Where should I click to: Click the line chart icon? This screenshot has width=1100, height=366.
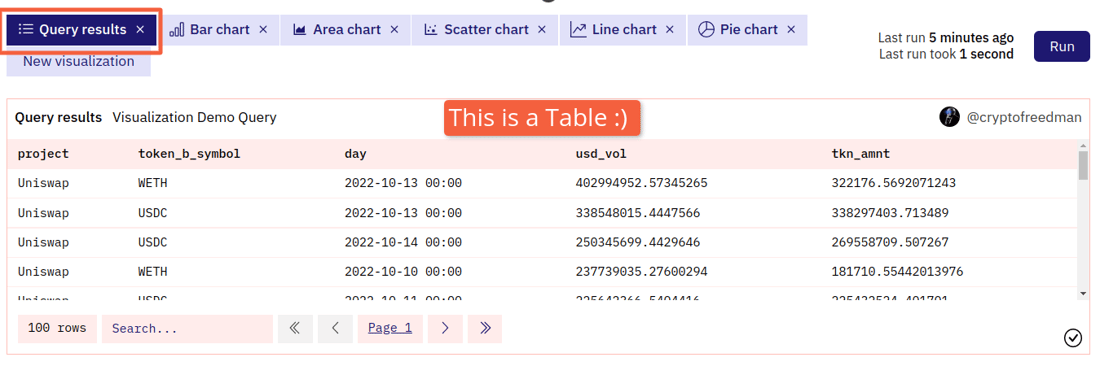click(578, 29)
